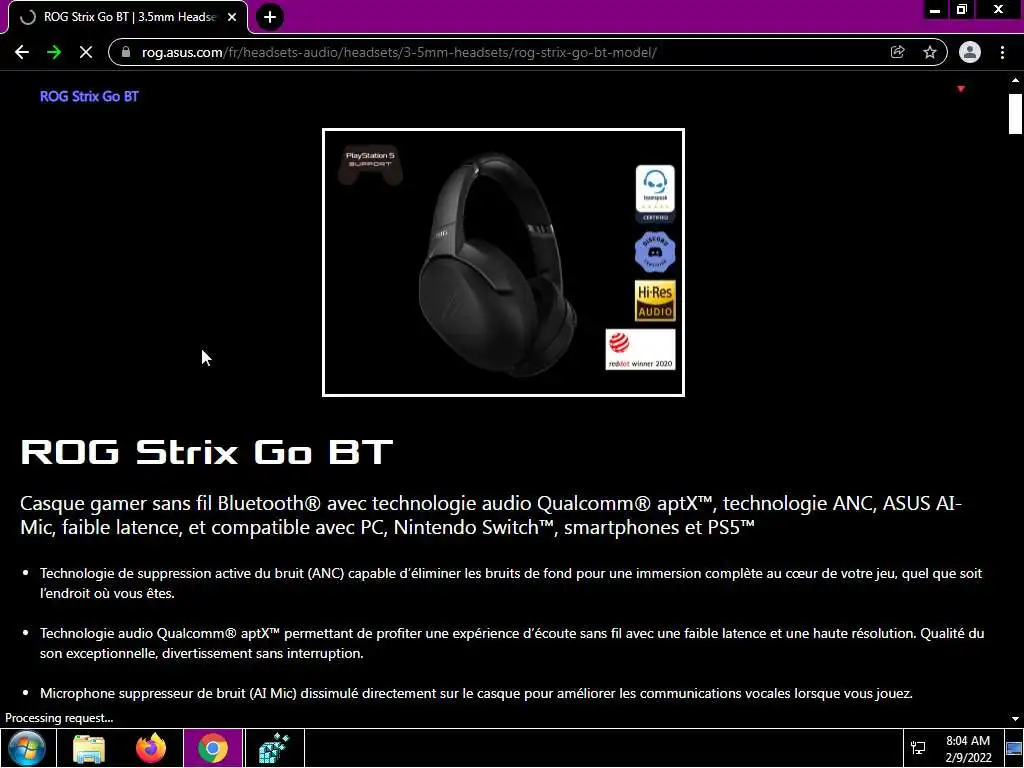Click the Show desktop button
The width and height of the screenshot is (1024, 768).
click(1014, 748)
